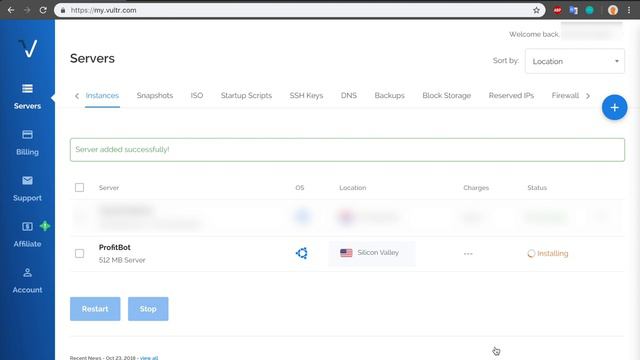The width and height of the screenshot is (640, 360).
Task: Click the Vultr logo in the sidebar
Action: (28, 49)
